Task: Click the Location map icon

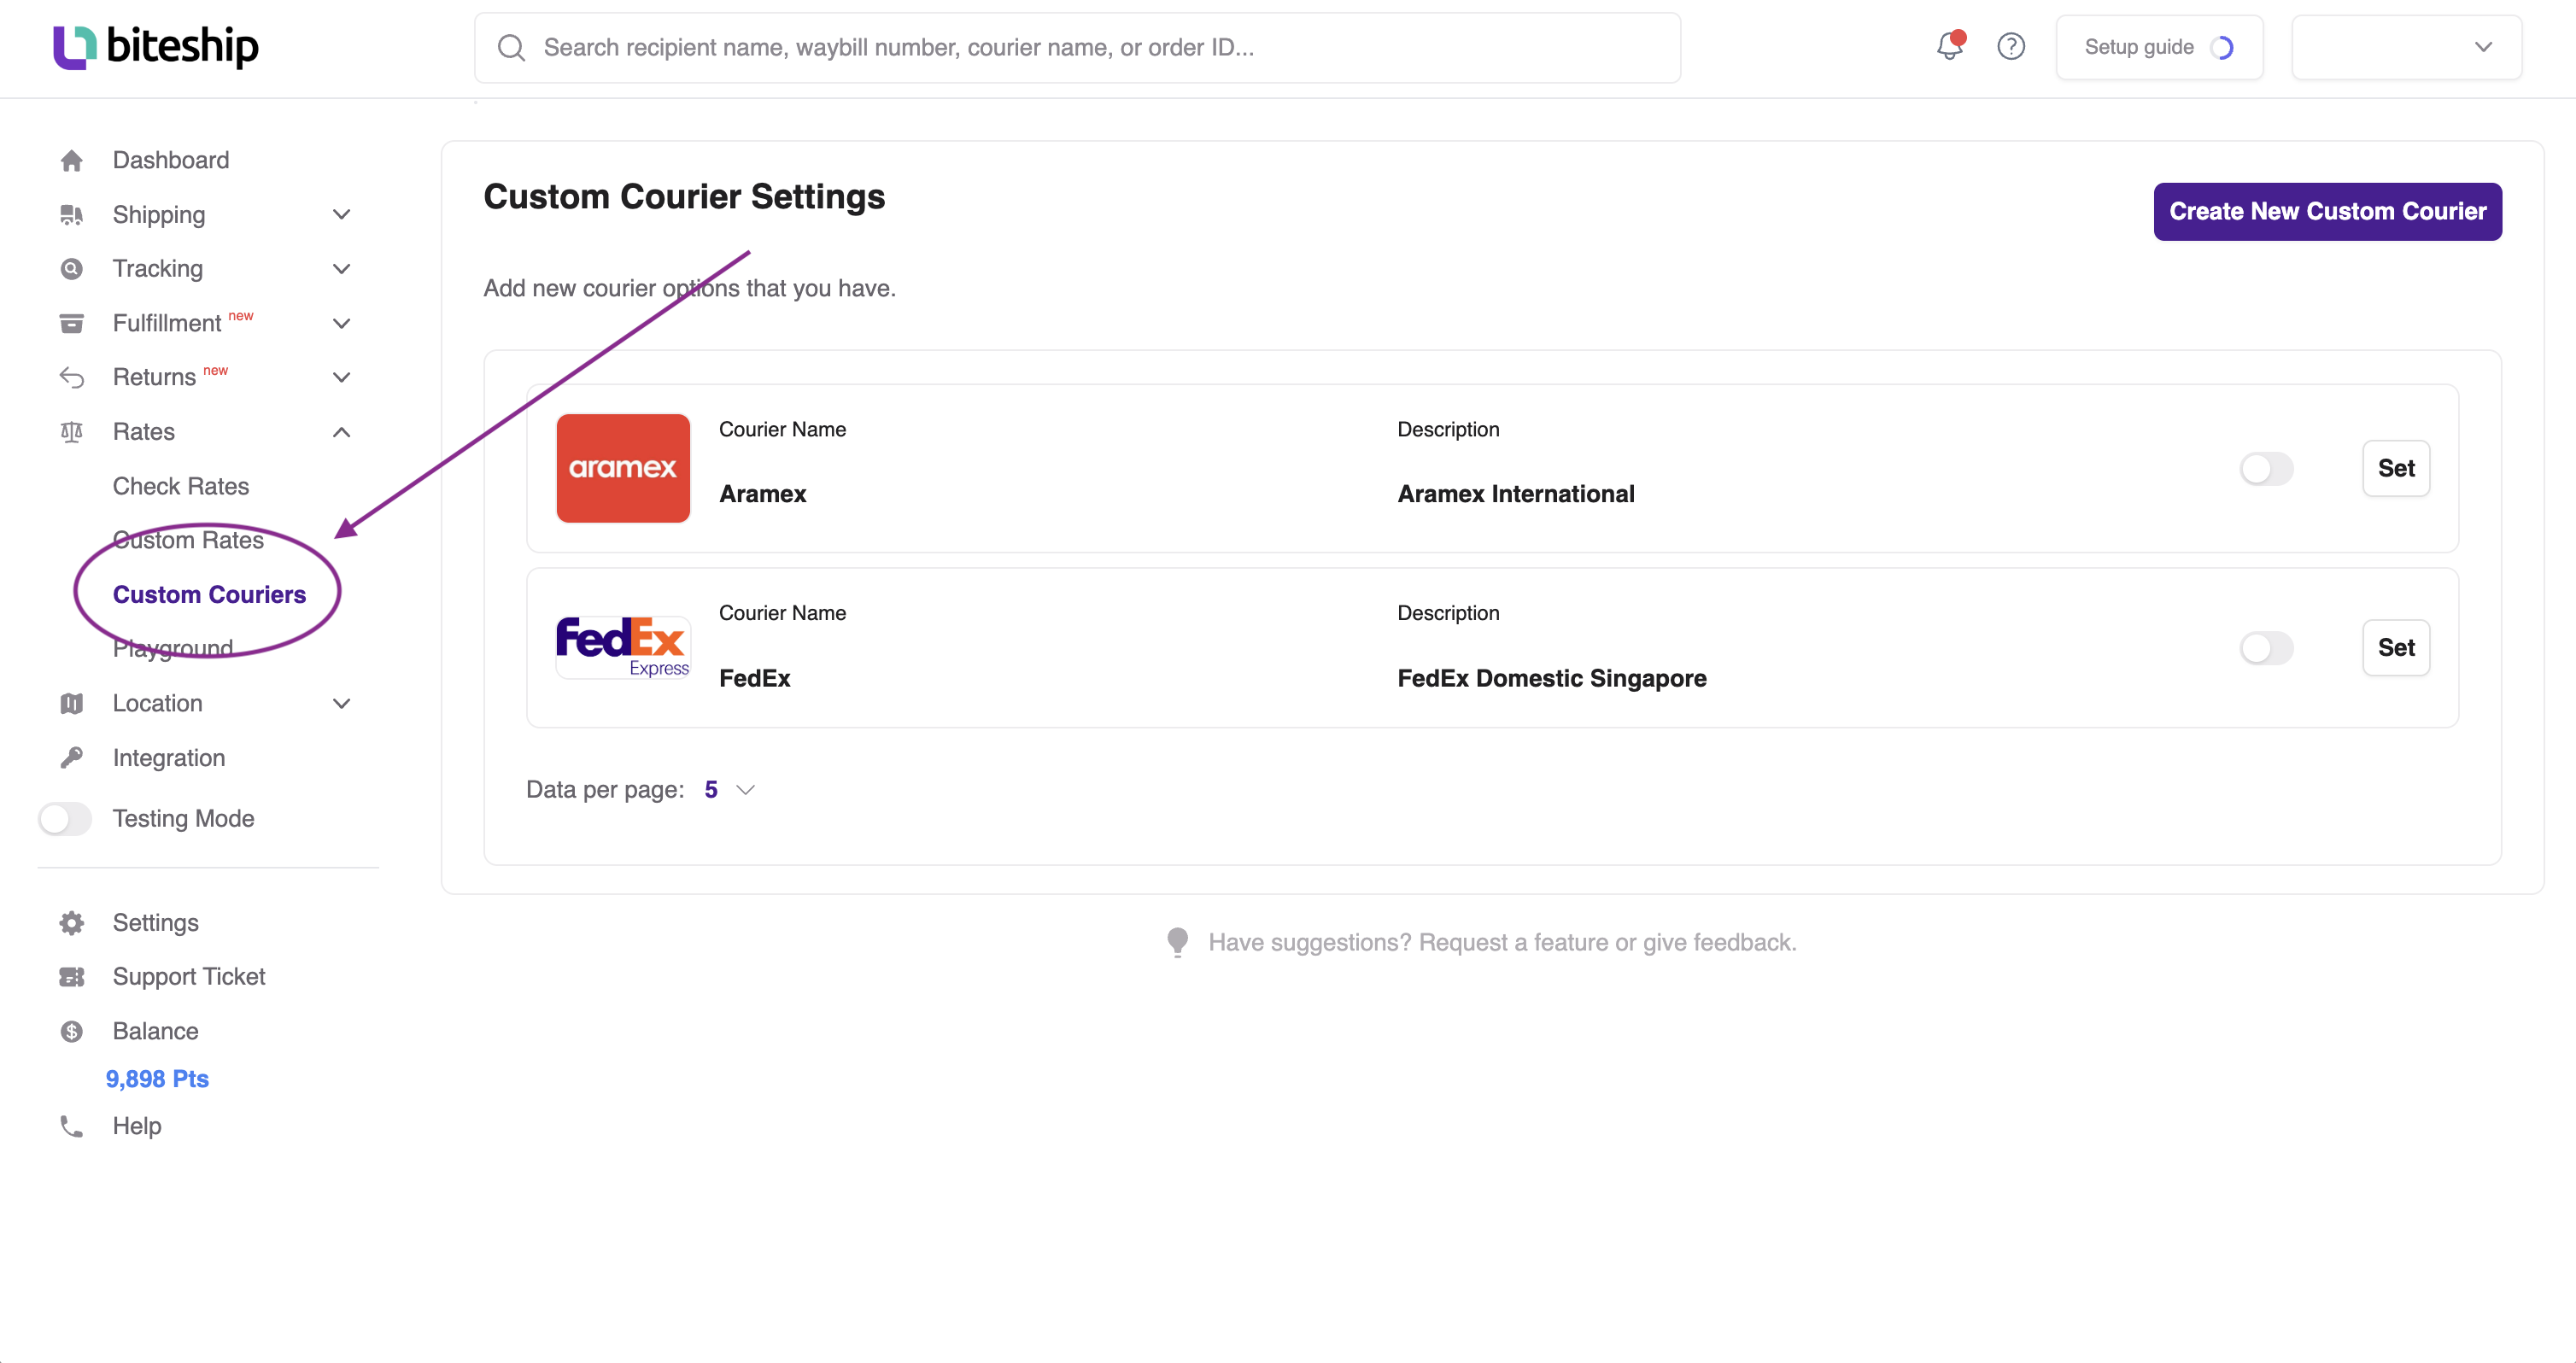Action: point(72,704)
